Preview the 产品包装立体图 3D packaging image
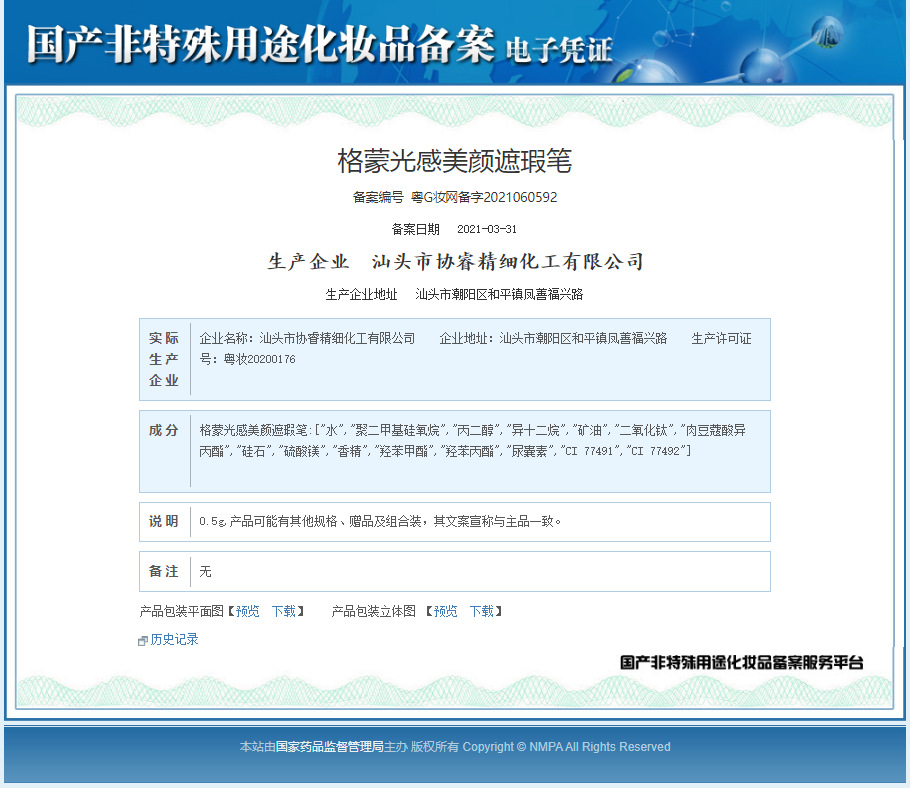Image resolution: width=910 pixels, height=788 pixels. pyautogui.click(x=445, y=611)
